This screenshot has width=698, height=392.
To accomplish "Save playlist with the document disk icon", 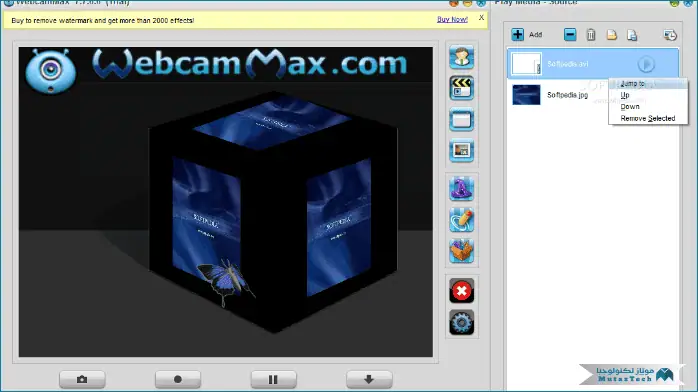I will [632, 35].
